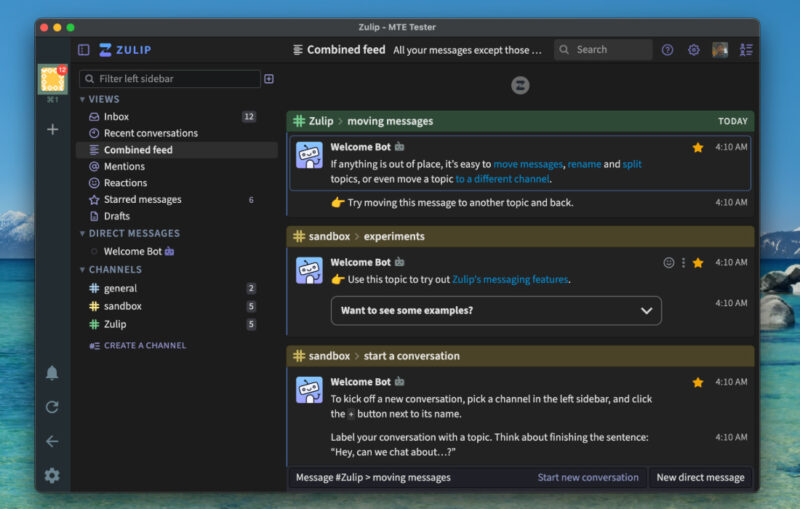Toggle the user list icon at top right

[746, 50]
